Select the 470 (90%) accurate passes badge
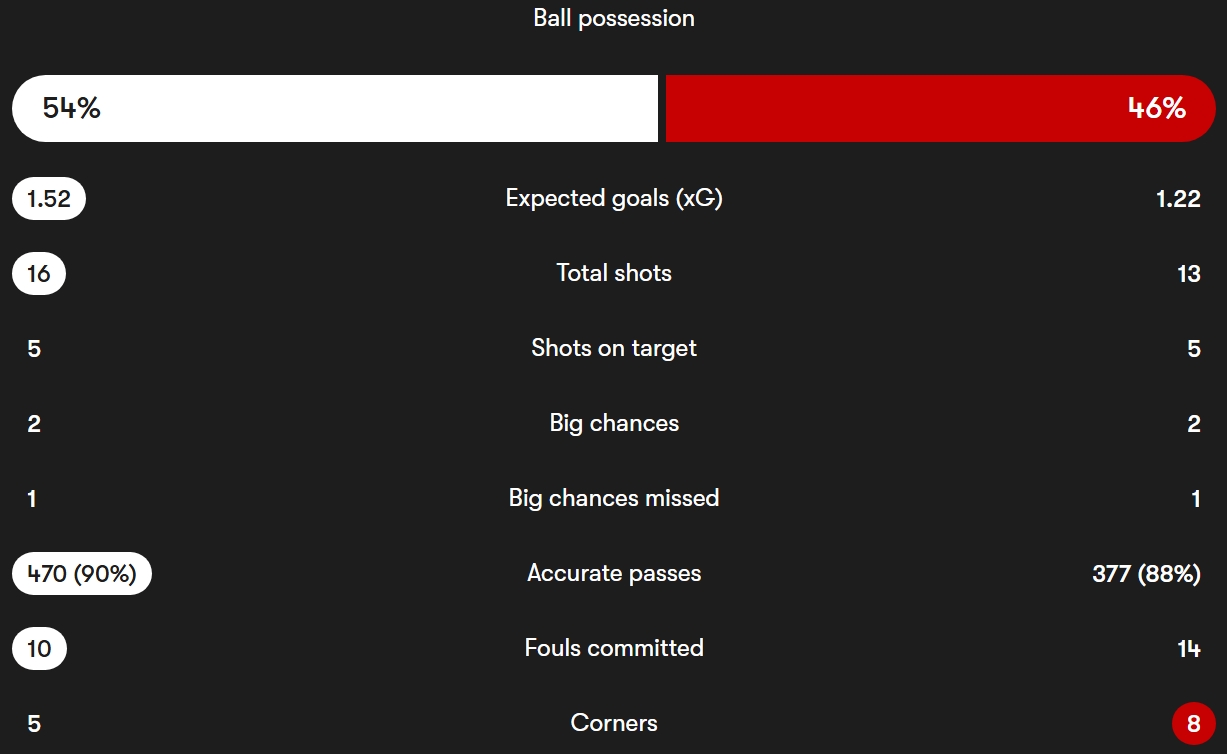Image resolution: width=1227 pixels, height=754 pixels. pyautogui.click(x=82, y=574)
